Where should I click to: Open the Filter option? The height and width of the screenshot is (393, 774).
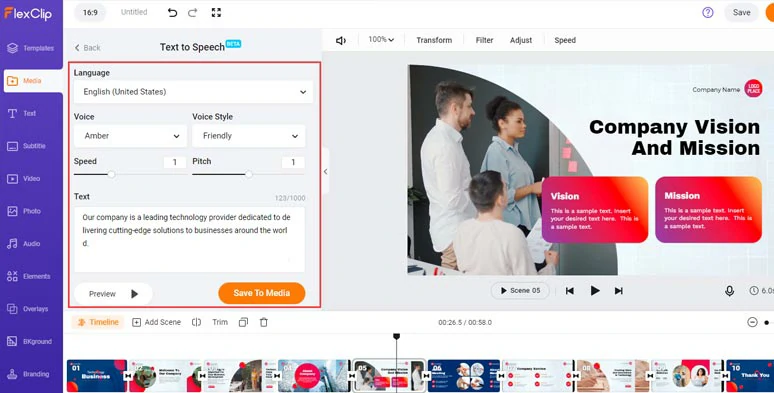[484, 40]
